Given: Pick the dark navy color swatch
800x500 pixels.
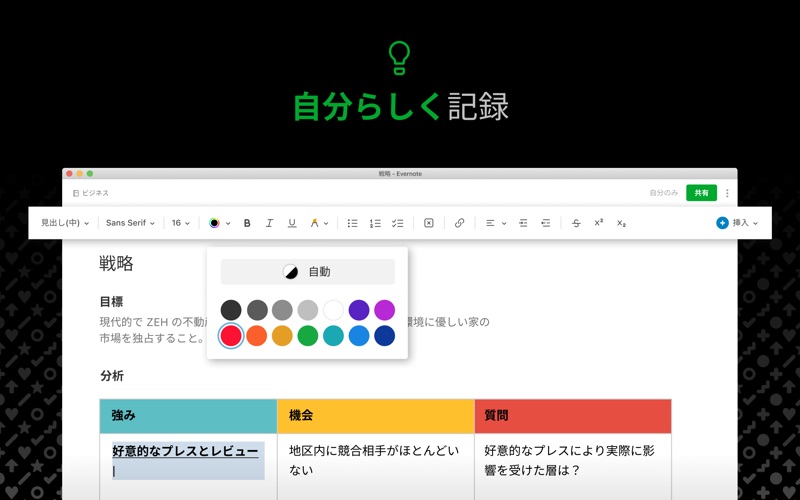Looking at the screenshot, I should click(x=385, y=336).
